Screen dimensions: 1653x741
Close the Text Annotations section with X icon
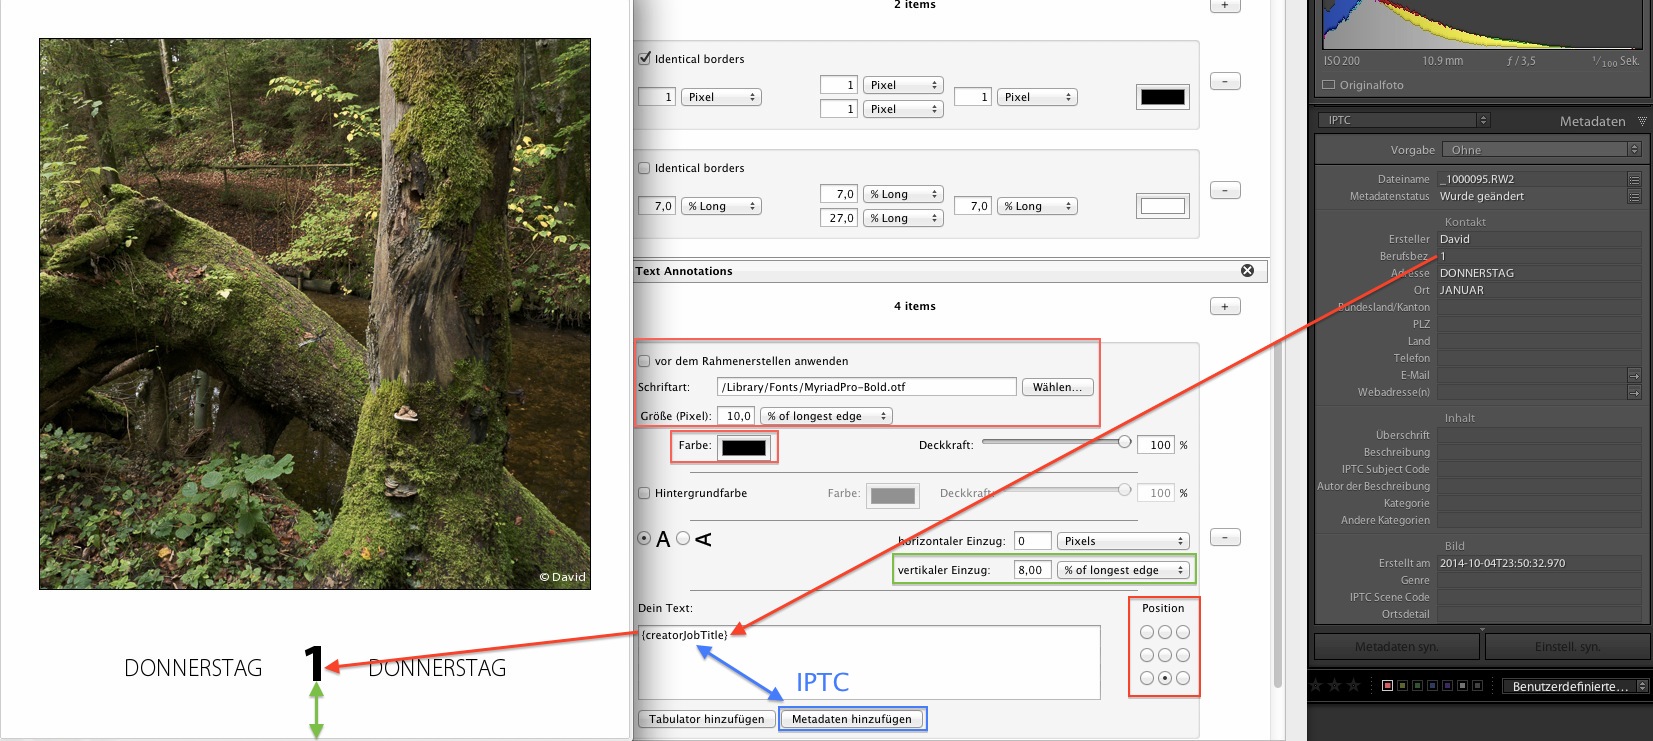[1247, 270]
